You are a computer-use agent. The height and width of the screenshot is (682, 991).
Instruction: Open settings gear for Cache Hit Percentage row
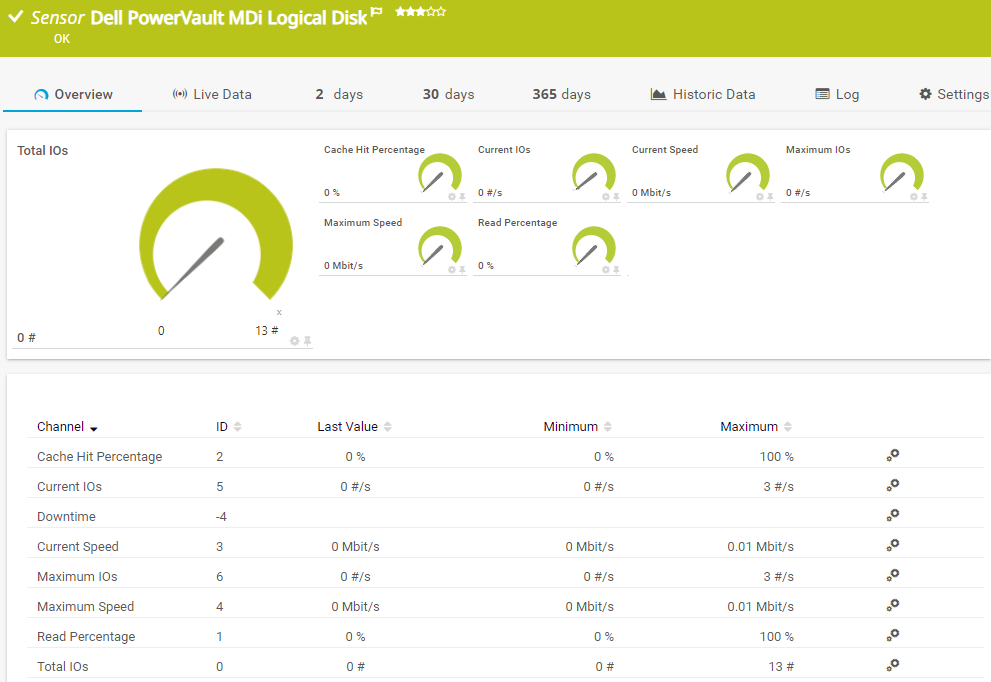click(x=893, y=455)
